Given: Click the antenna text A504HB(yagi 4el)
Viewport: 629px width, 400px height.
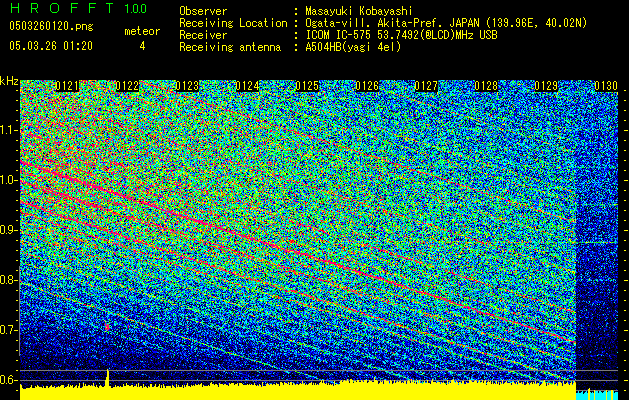Looking at the screenshot, I should pyautogui.click(x=353, y=47).
